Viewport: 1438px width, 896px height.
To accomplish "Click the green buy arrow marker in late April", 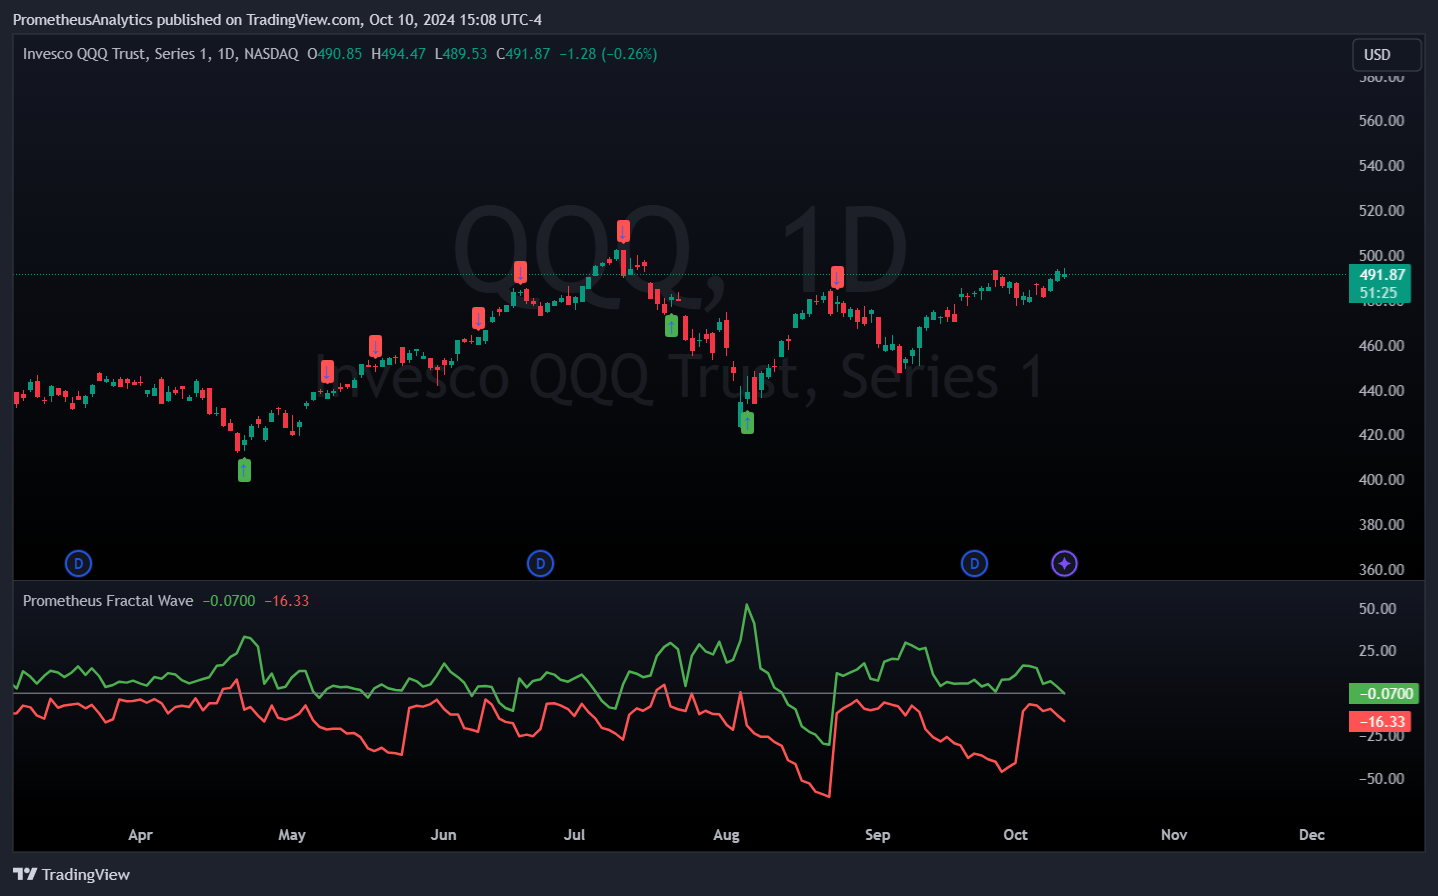I will point(244,470).
